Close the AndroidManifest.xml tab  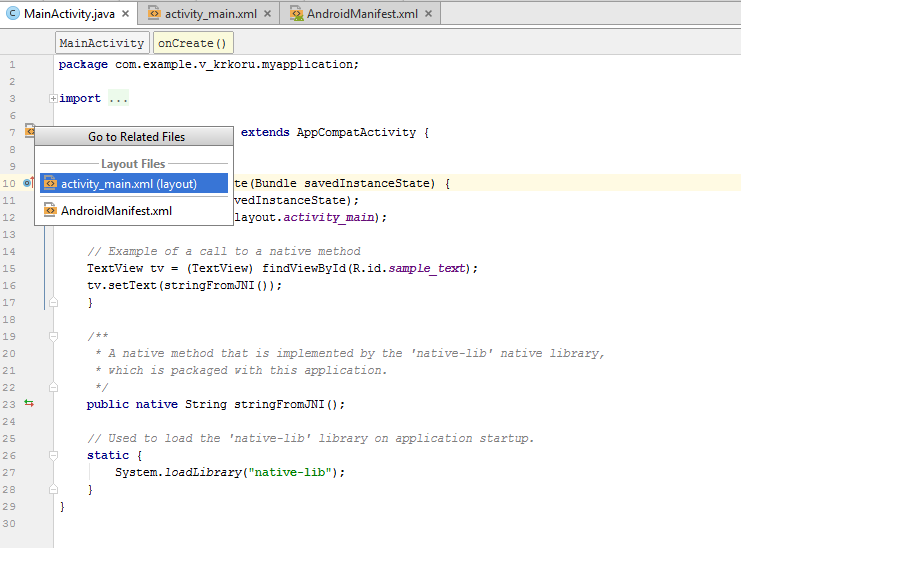(428, 14)
